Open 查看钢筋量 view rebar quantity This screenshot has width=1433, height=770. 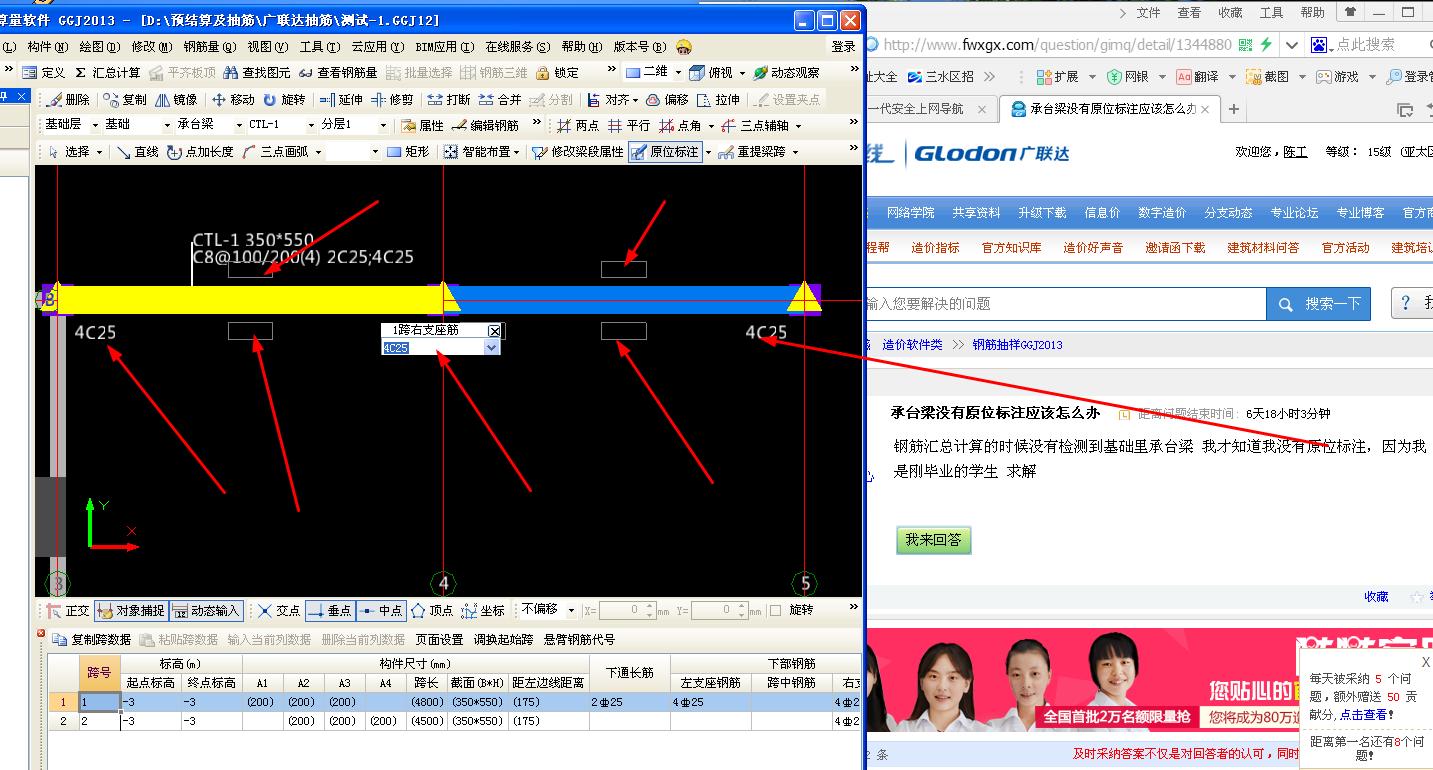tap(338, 73)
